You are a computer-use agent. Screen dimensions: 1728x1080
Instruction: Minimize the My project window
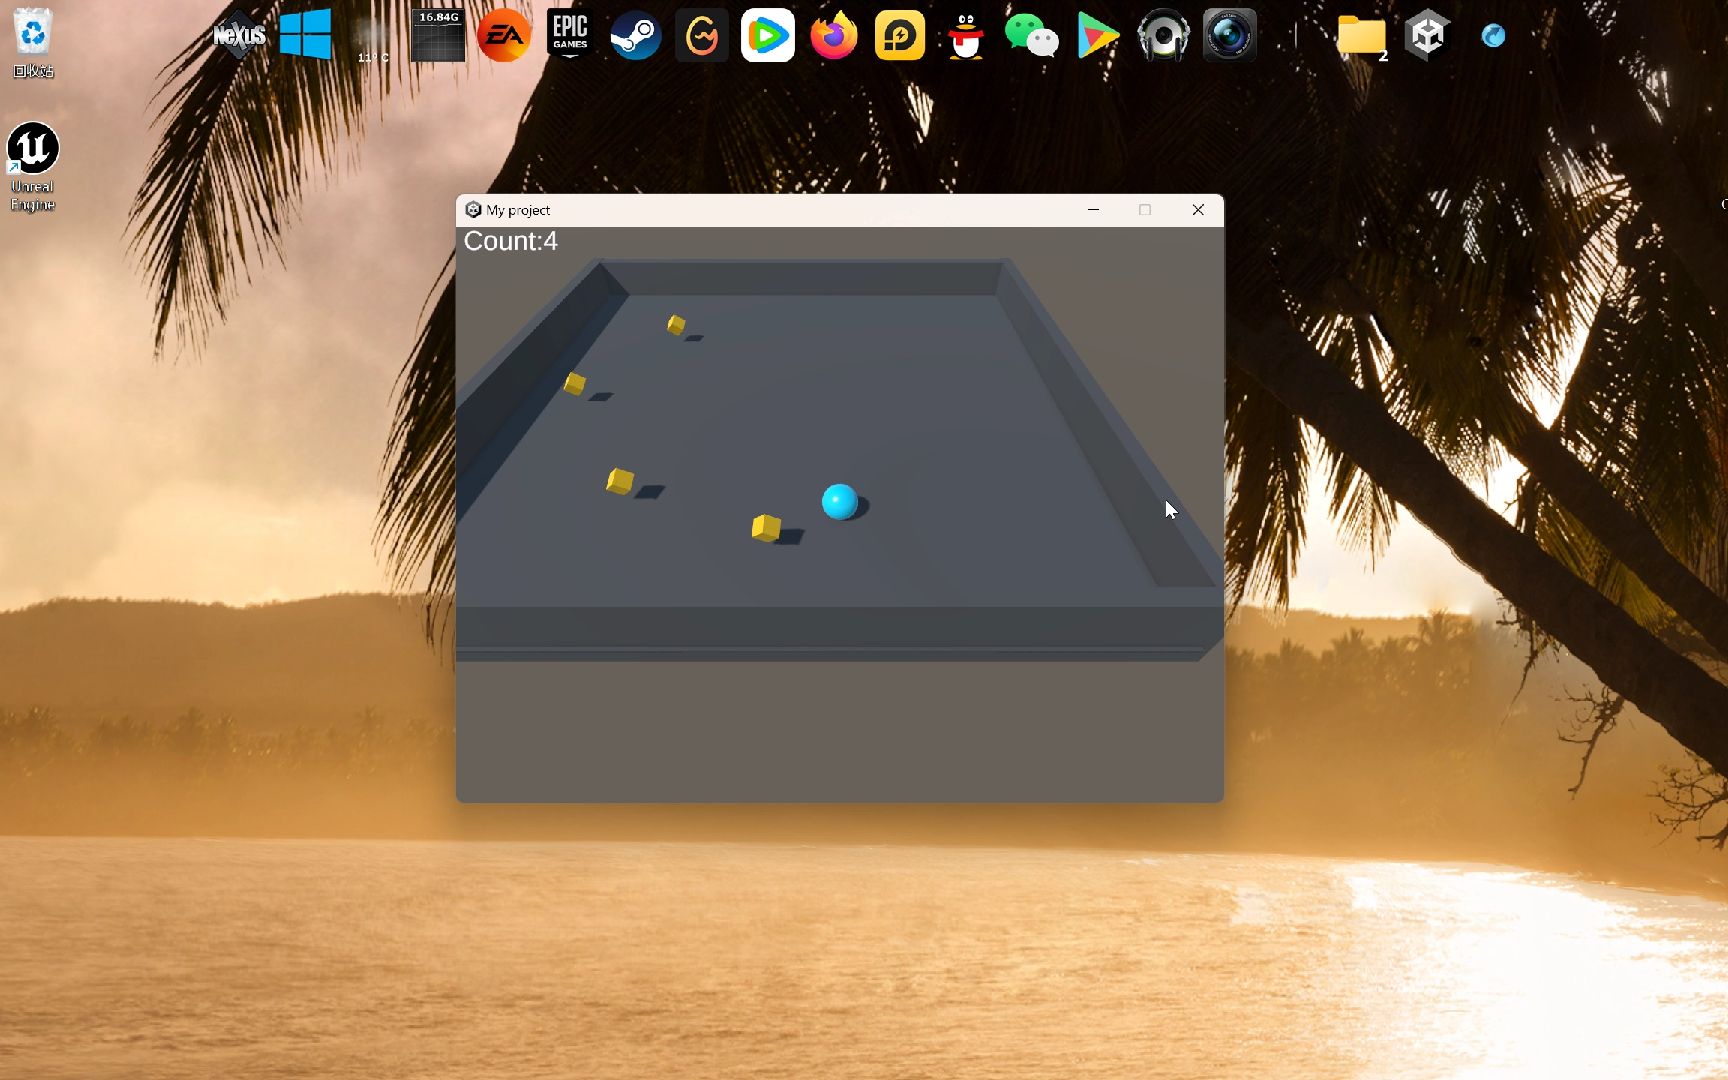(1093, 210)
